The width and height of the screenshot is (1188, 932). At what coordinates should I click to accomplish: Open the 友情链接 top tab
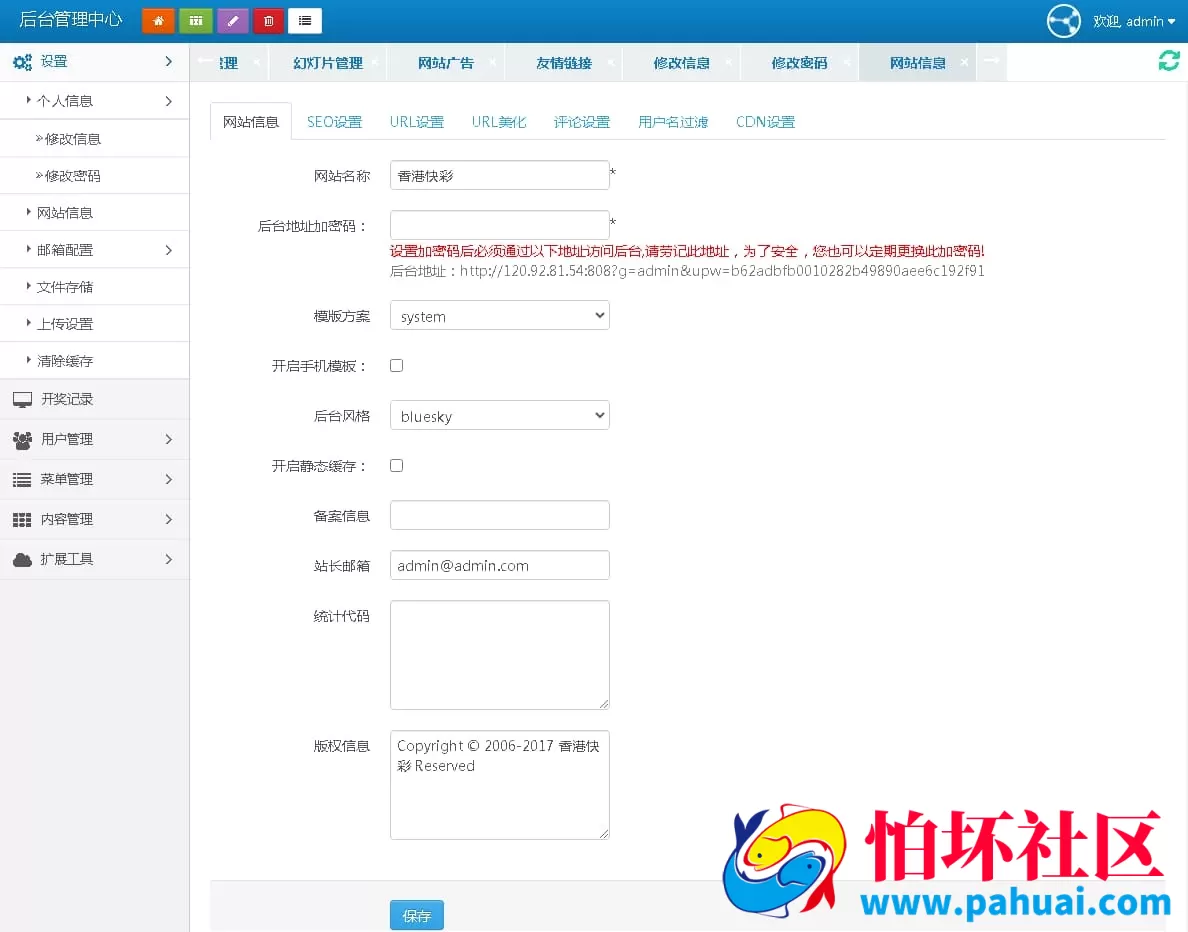pos(564,61)
